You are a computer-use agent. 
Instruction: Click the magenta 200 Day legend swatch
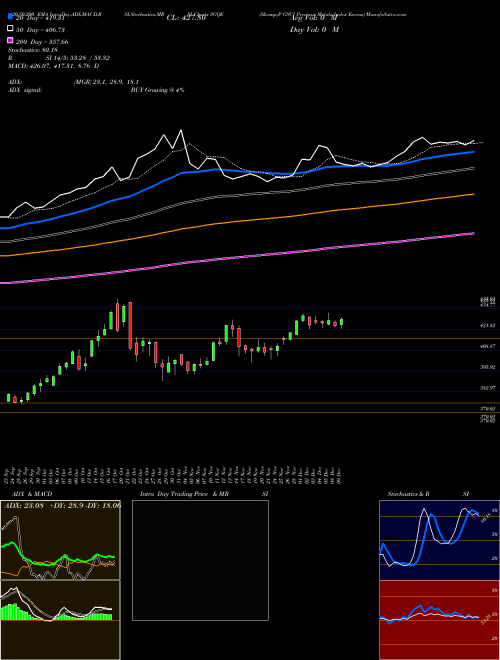(10, 41)
